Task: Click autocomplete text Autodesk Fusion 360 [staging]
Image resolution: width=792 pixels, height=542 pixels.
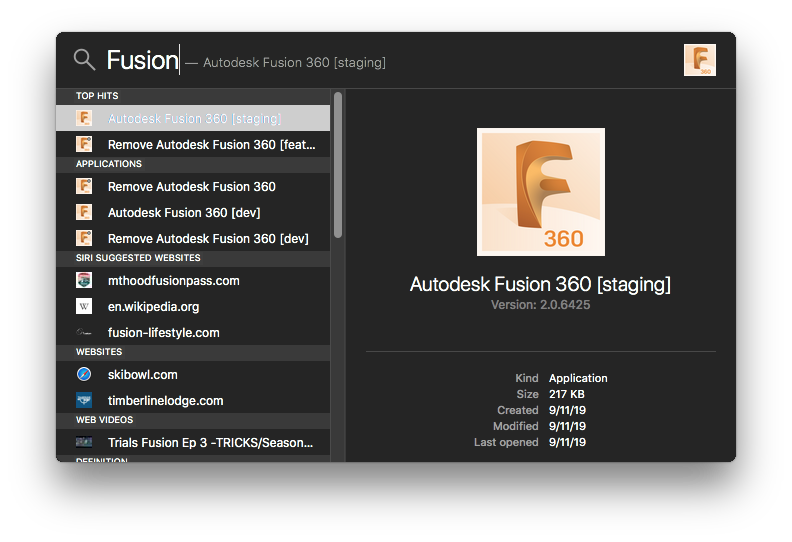Action: (294, 63)
